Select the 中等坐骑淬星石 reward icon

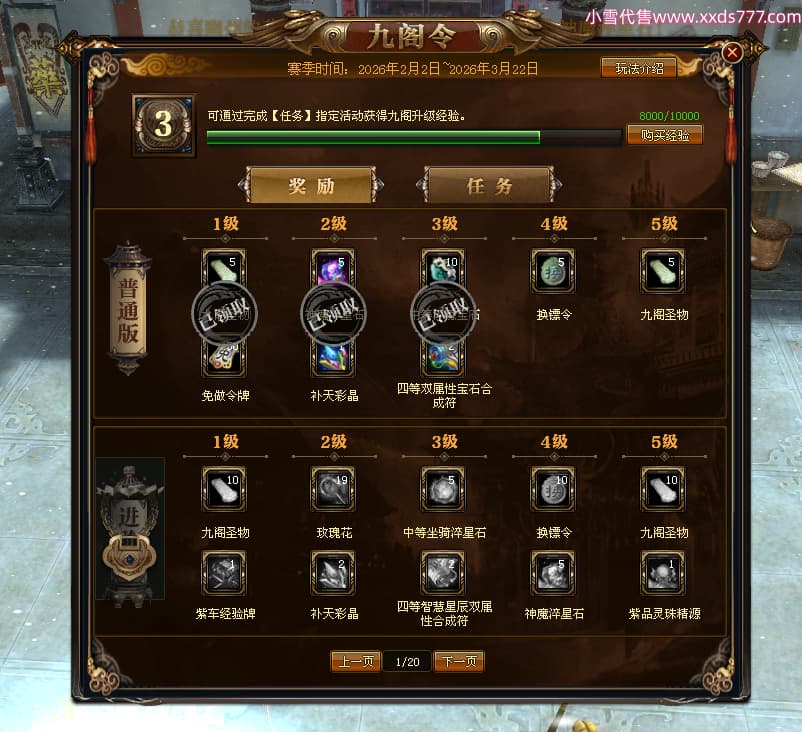443,489
